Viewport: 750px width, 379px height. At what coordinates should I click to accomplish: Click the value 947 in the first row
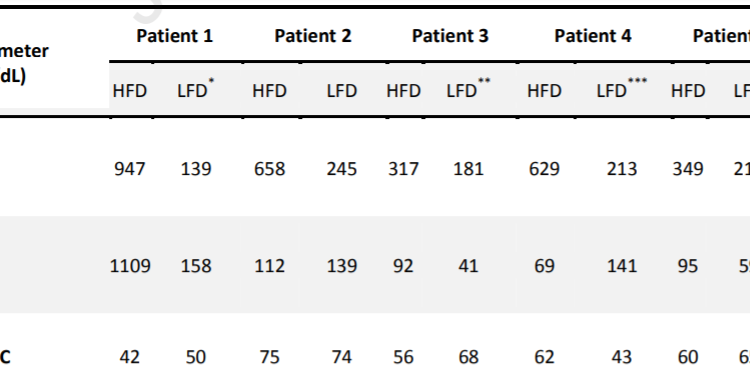(x=130, y=169)
